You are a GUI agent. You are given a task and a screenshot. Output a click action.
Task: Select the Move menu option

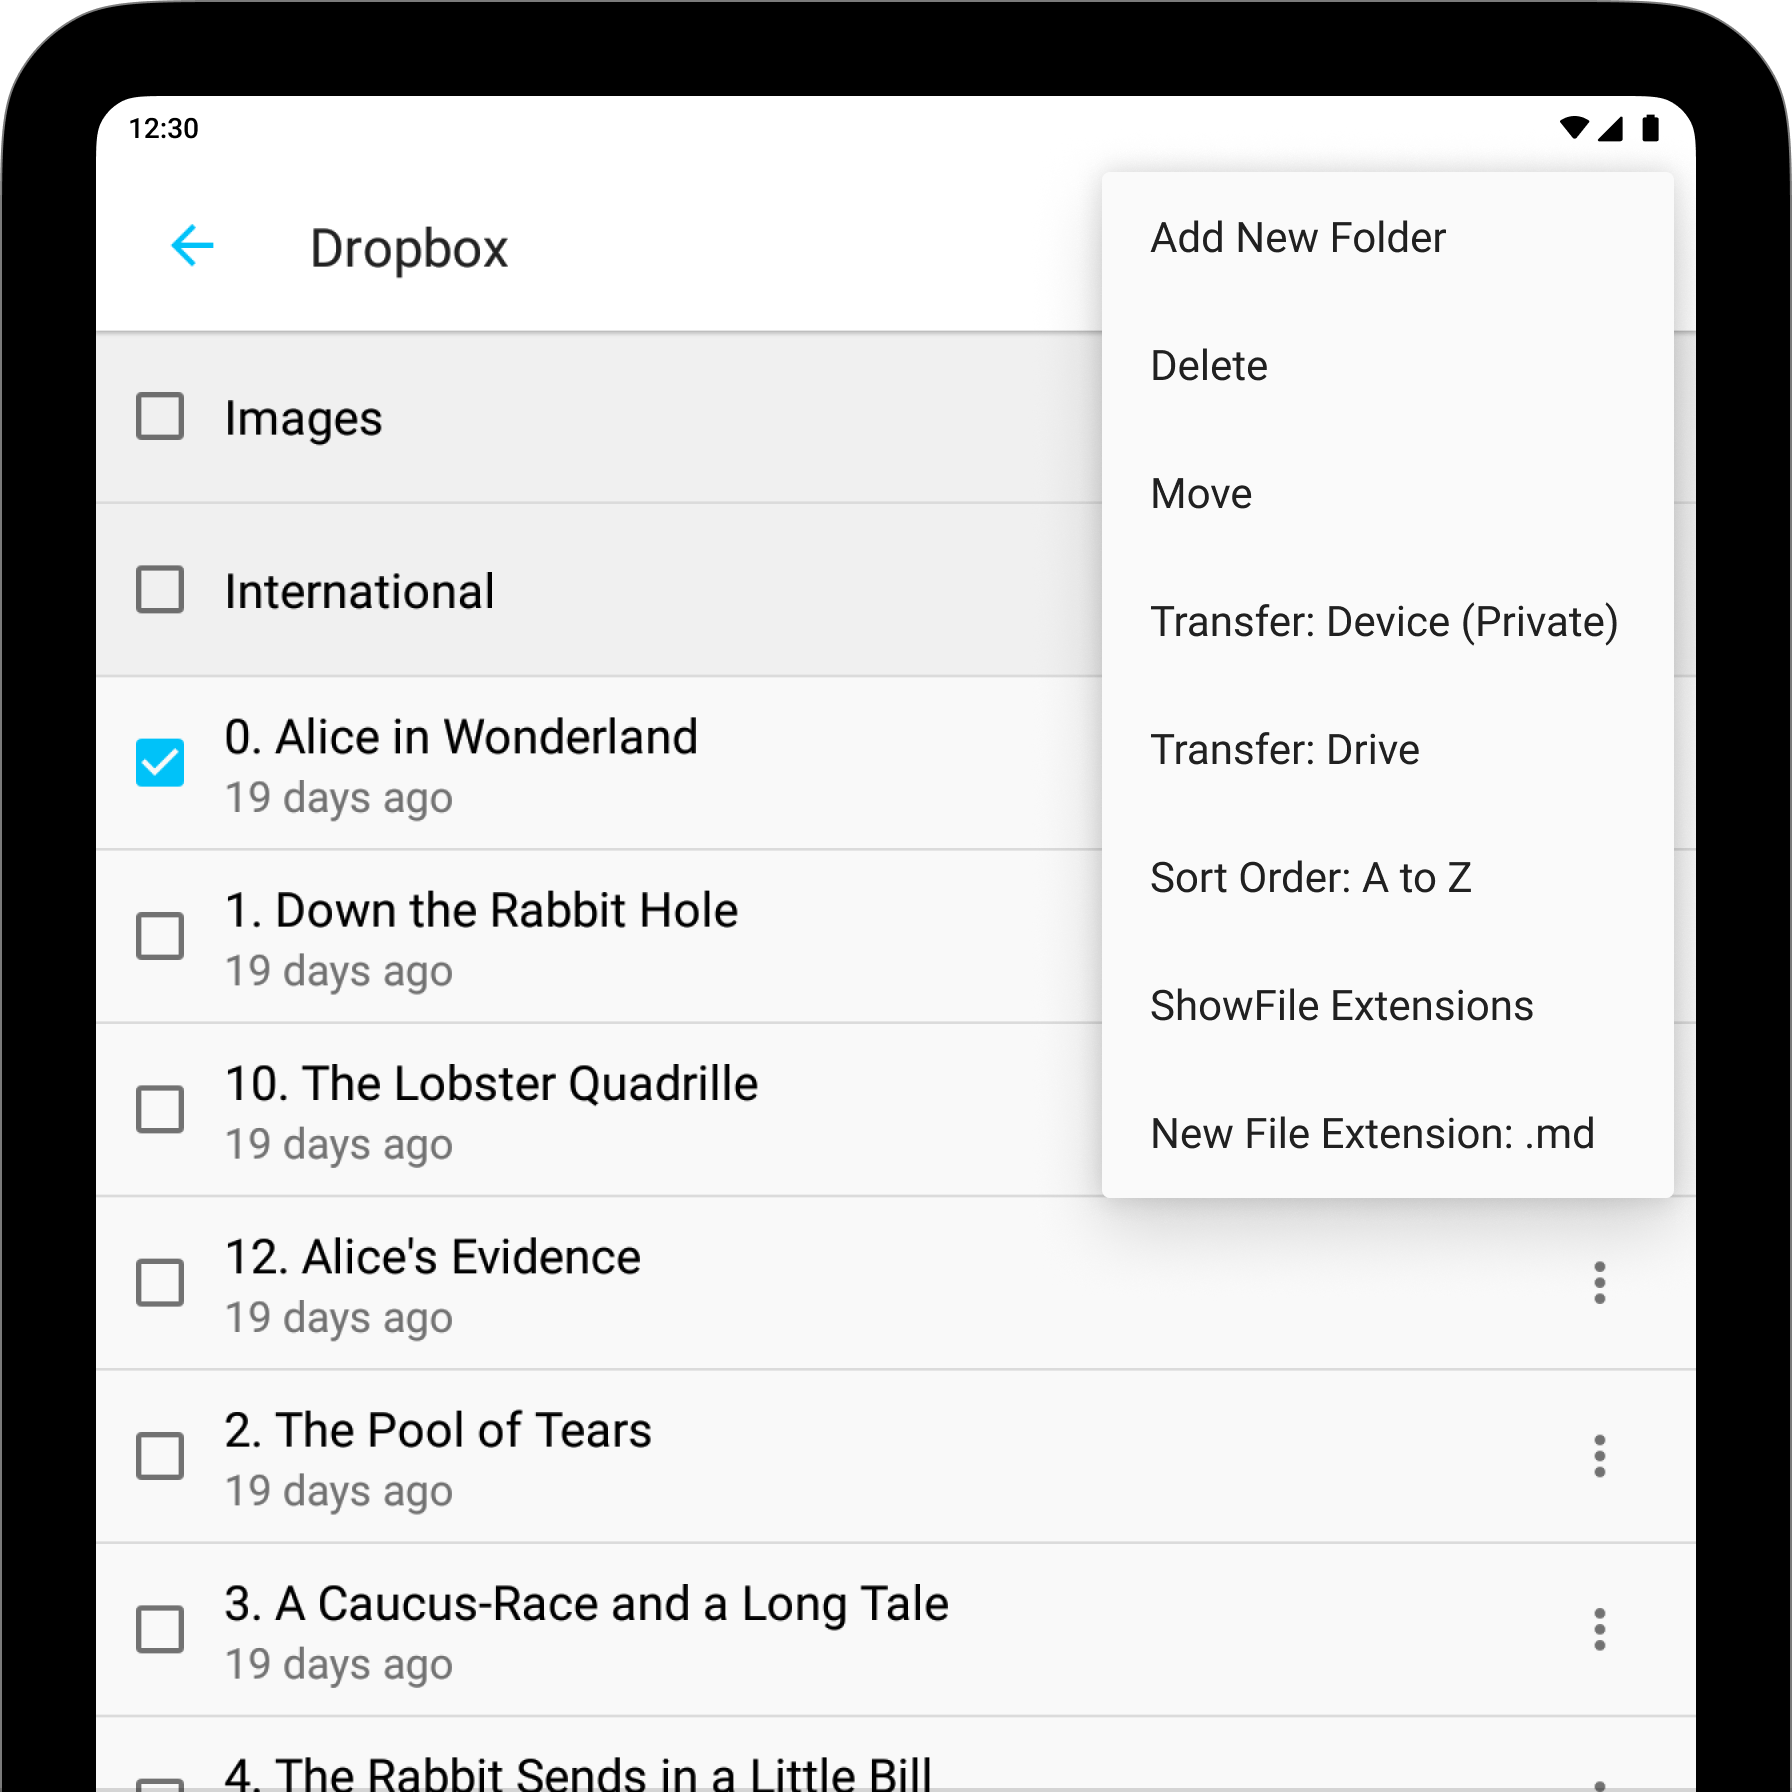(1387, 494)
